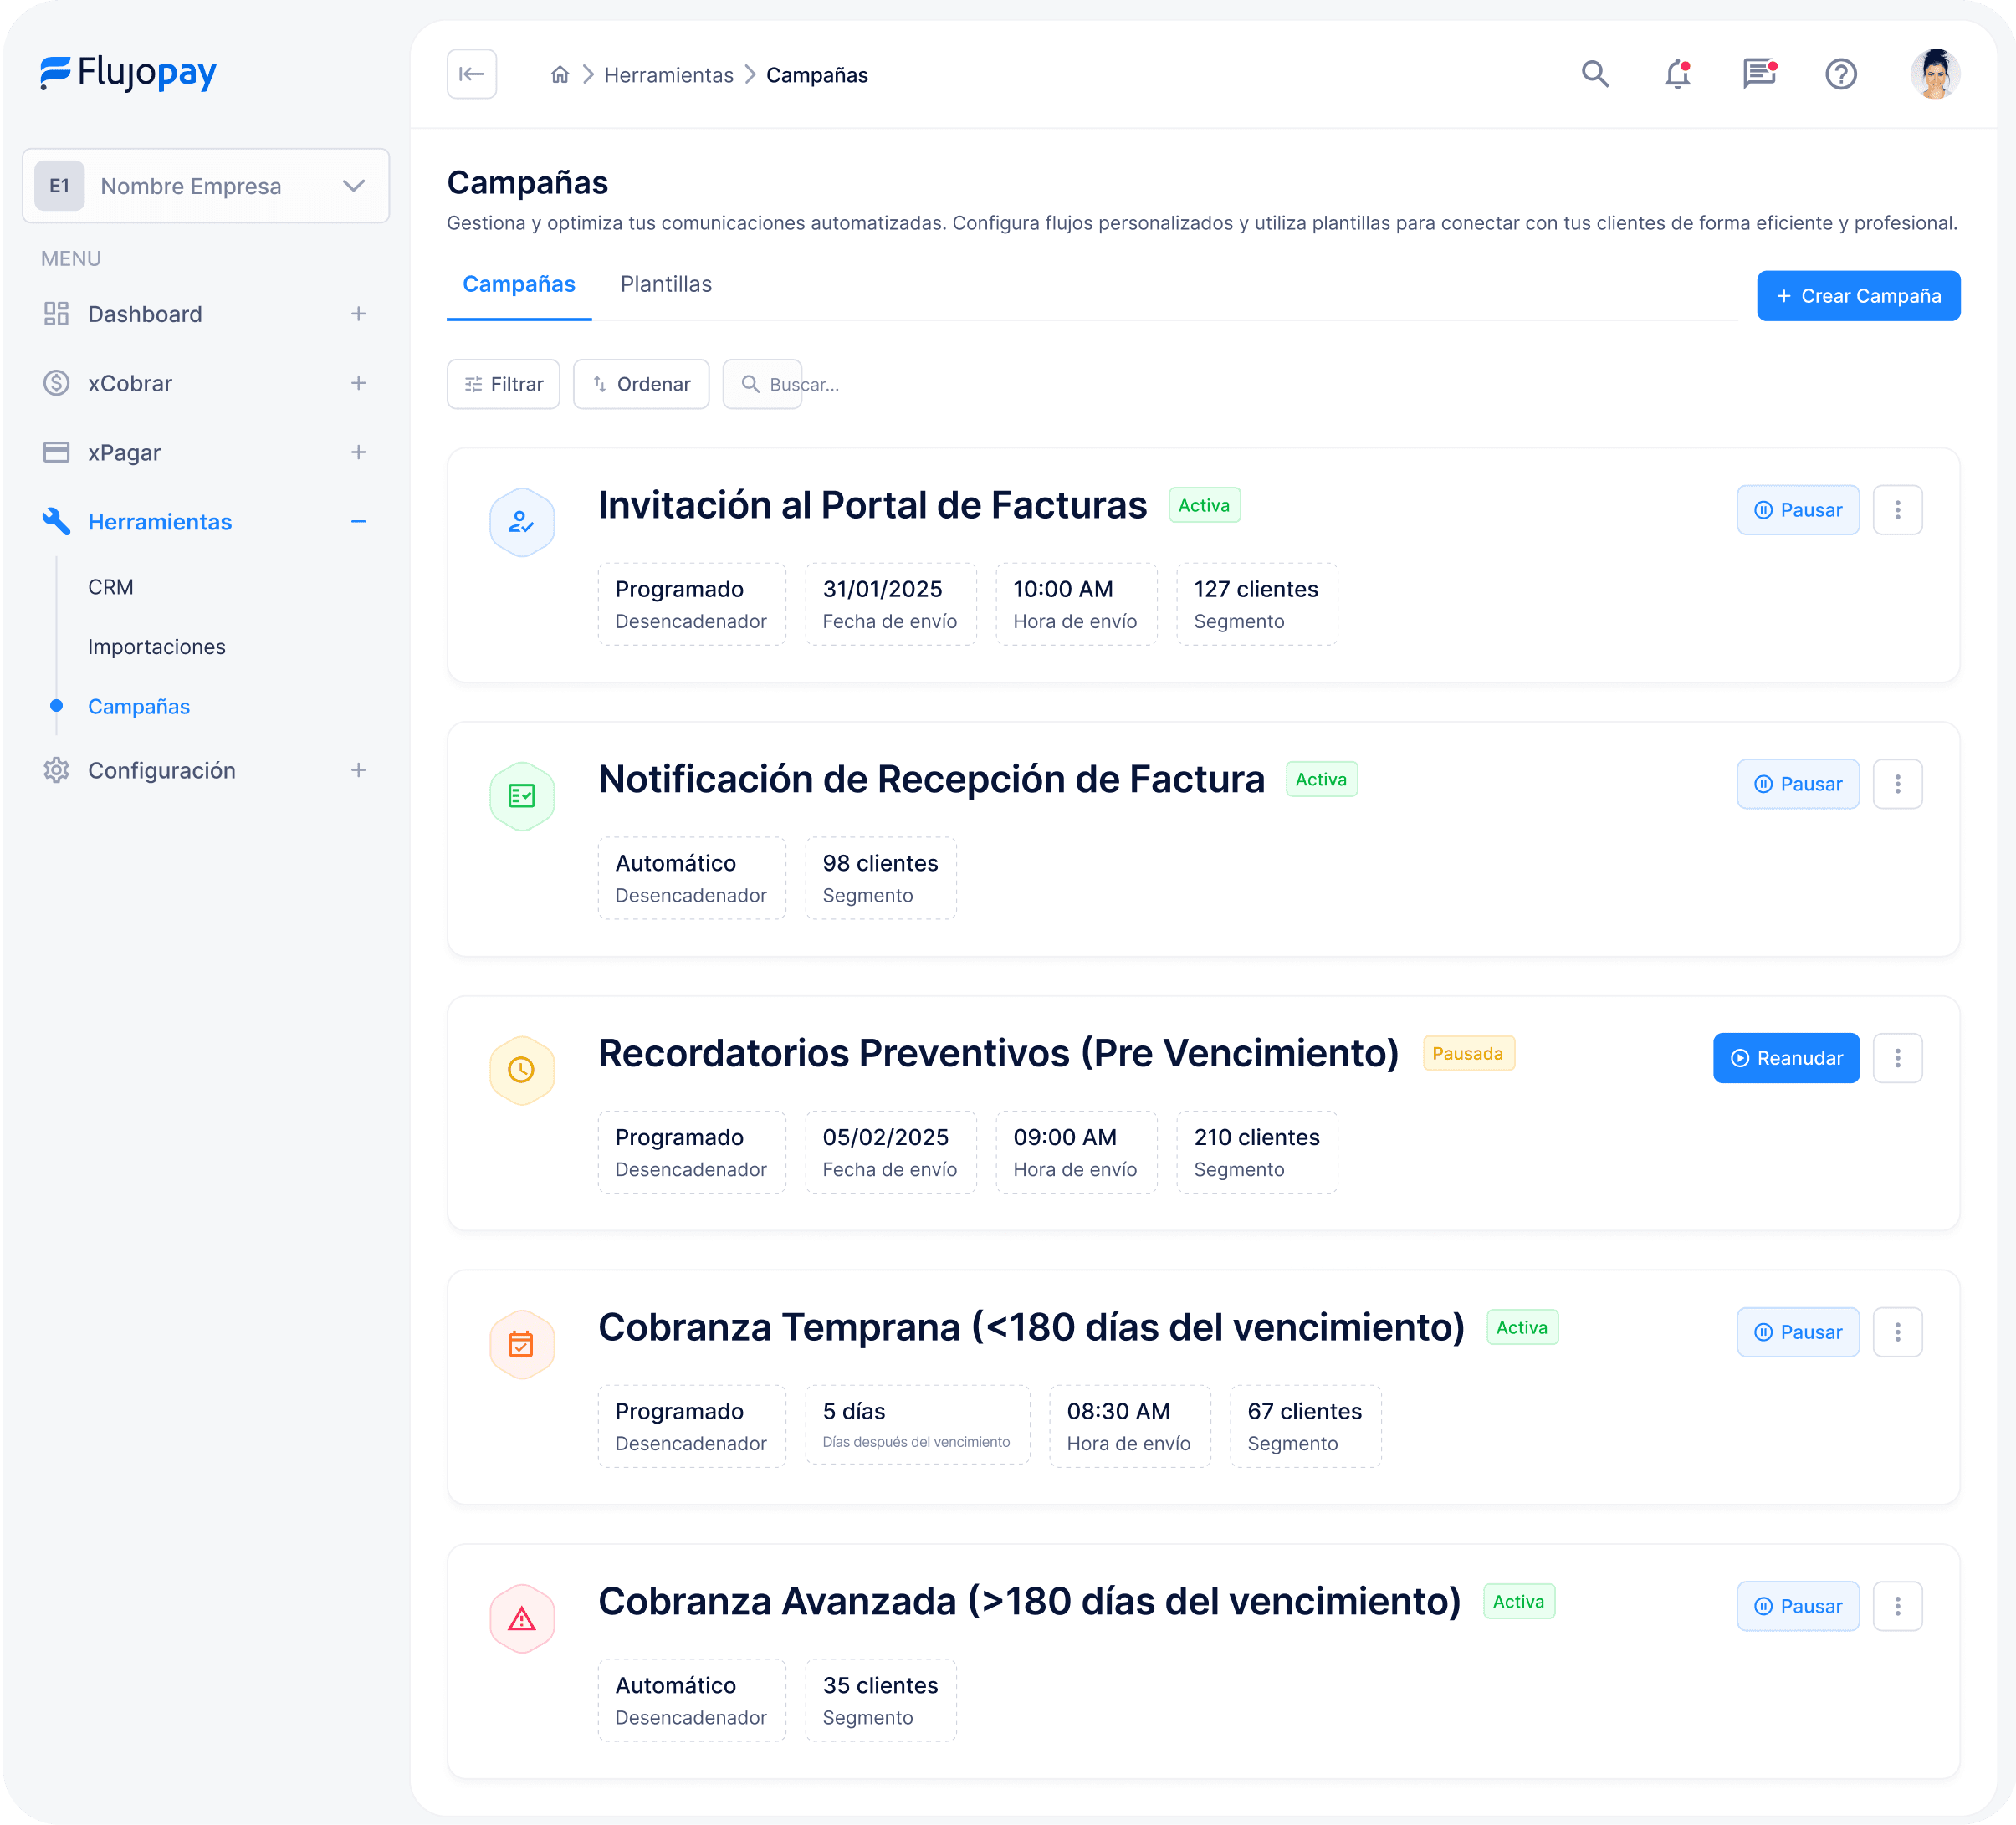The height and width of the screenshot is (1825, 2016).
Task: Resume the Recordatorios Preventivos campaign
Action: click(1785, 1058)
